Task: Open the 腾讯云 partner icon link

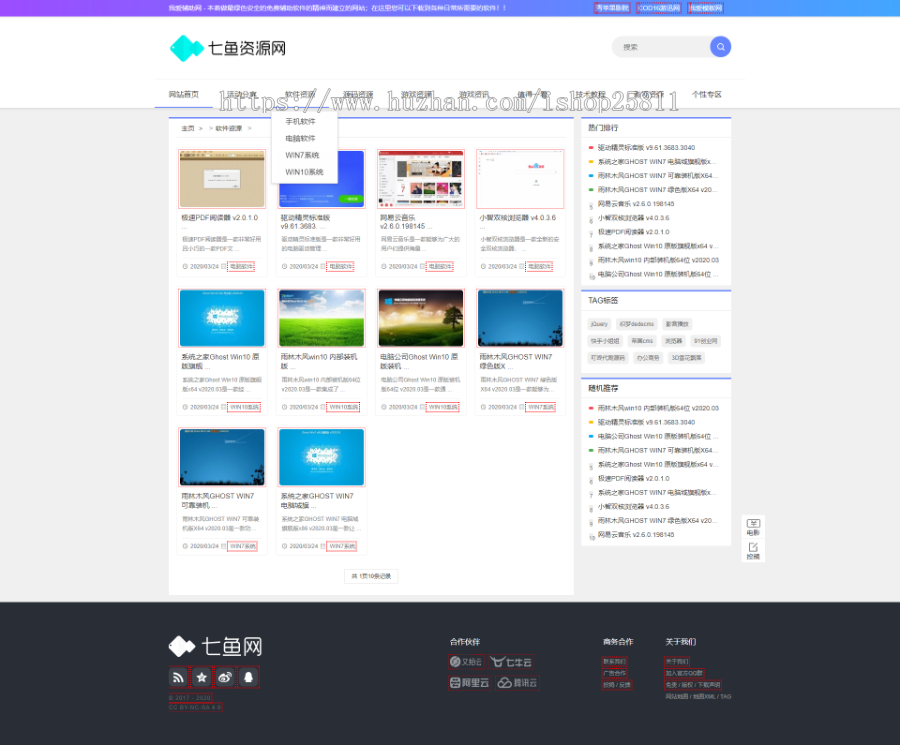Action: (x=517, y=683)
